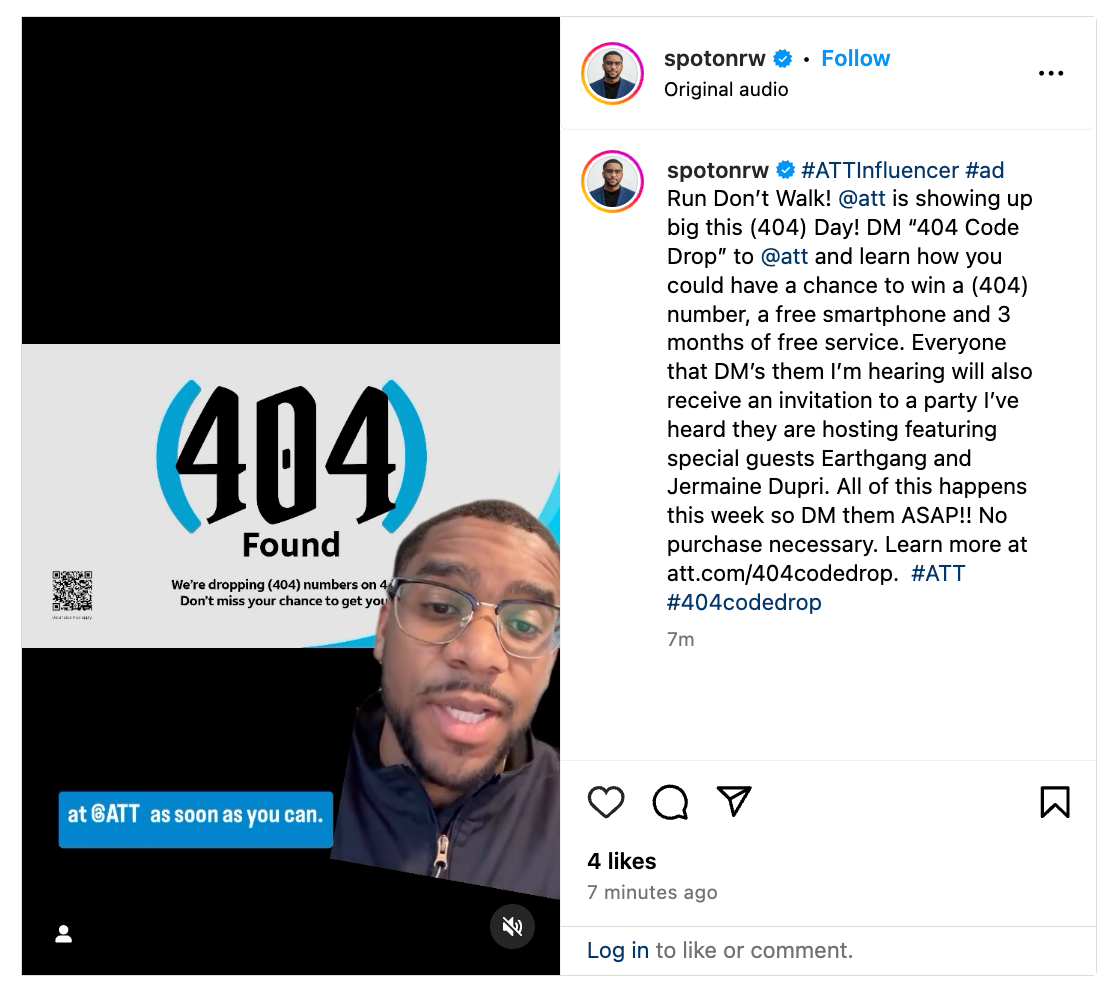Save the post with the bookmark icon
Screen dimensions: 1108x990
[x=1055, y=802]
